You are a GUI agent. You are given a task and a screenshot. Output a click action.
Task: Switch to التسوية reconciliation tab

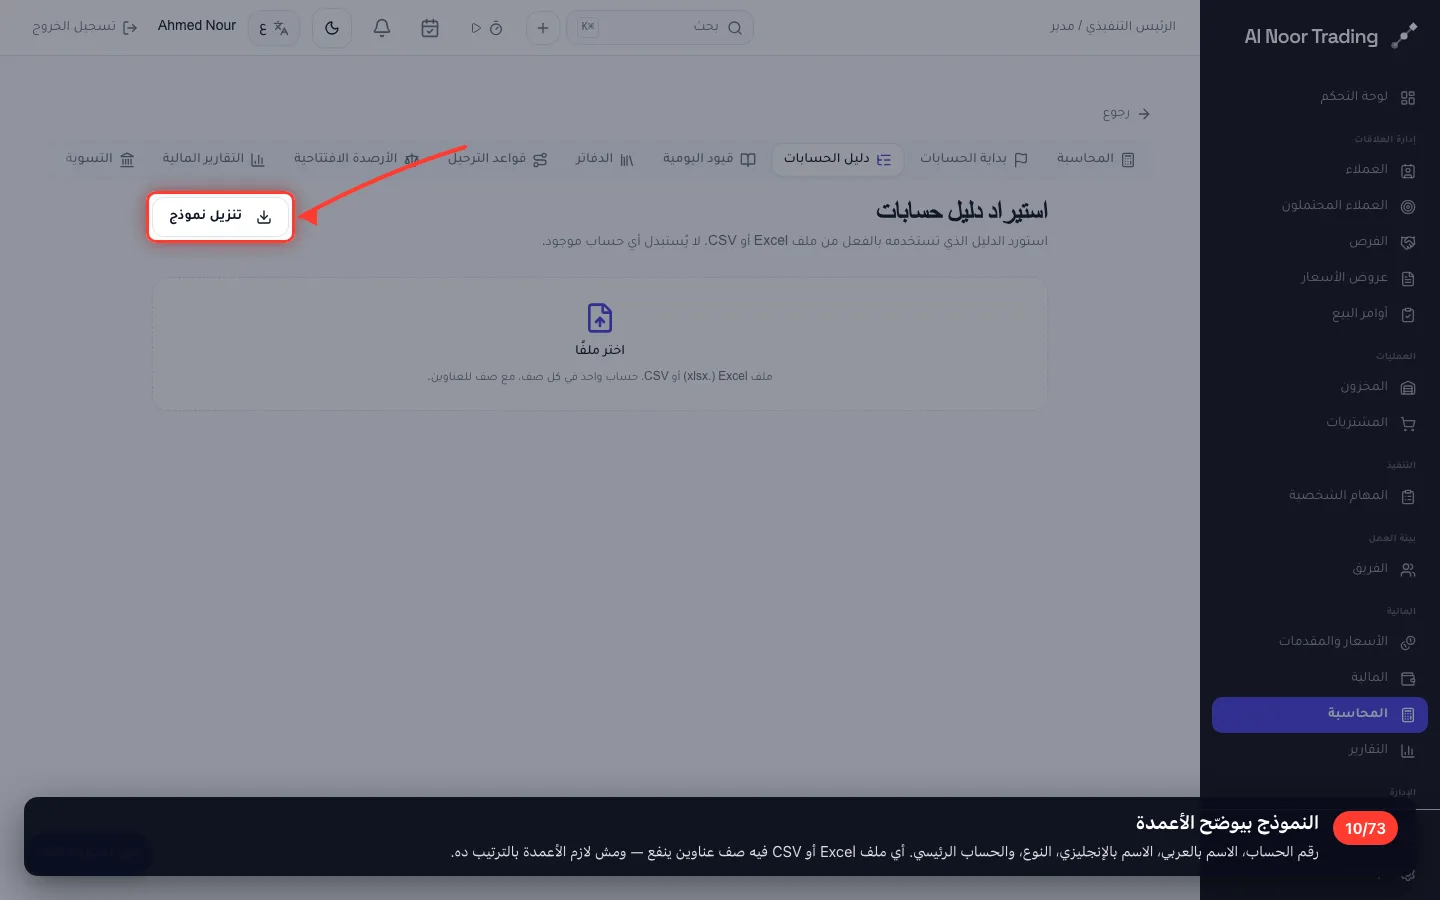click(100, 159)
